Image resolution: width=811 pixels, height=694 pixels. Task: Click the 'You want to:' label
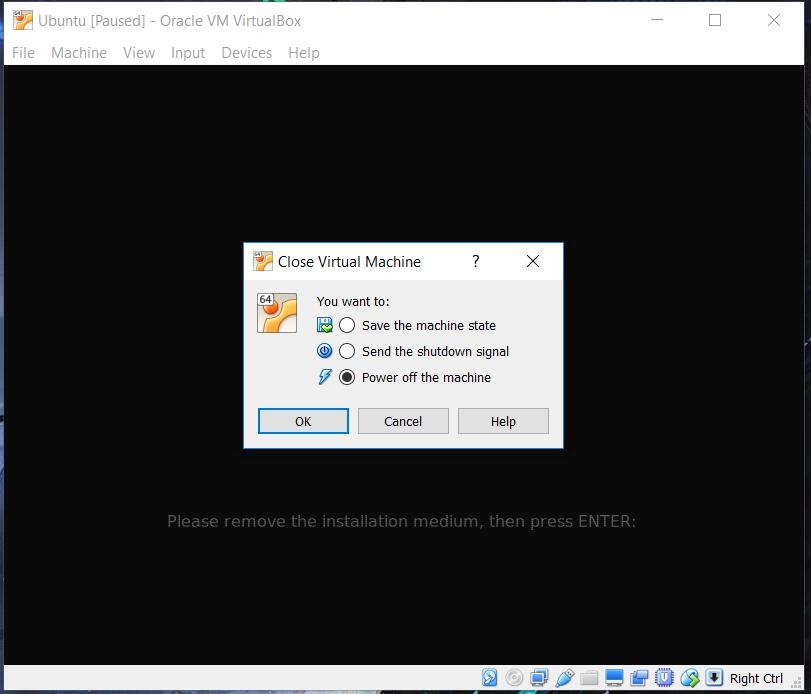pos(353,301)
